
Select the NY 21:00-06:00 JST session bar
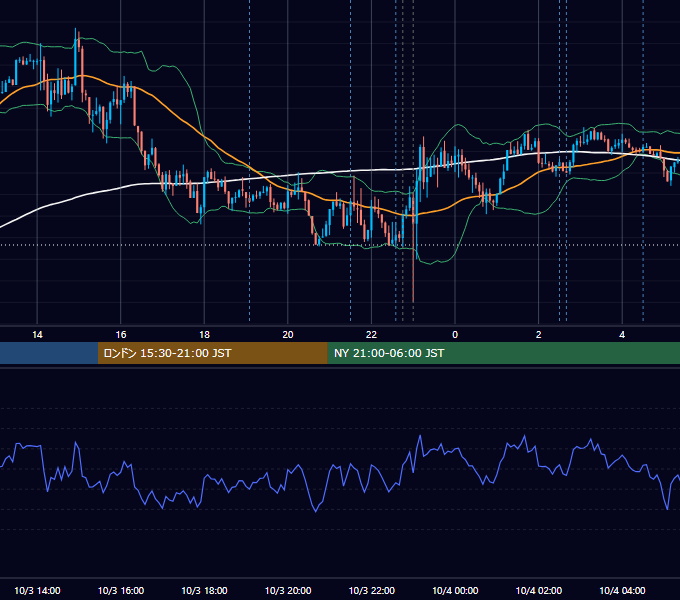(x=503, y=353)
